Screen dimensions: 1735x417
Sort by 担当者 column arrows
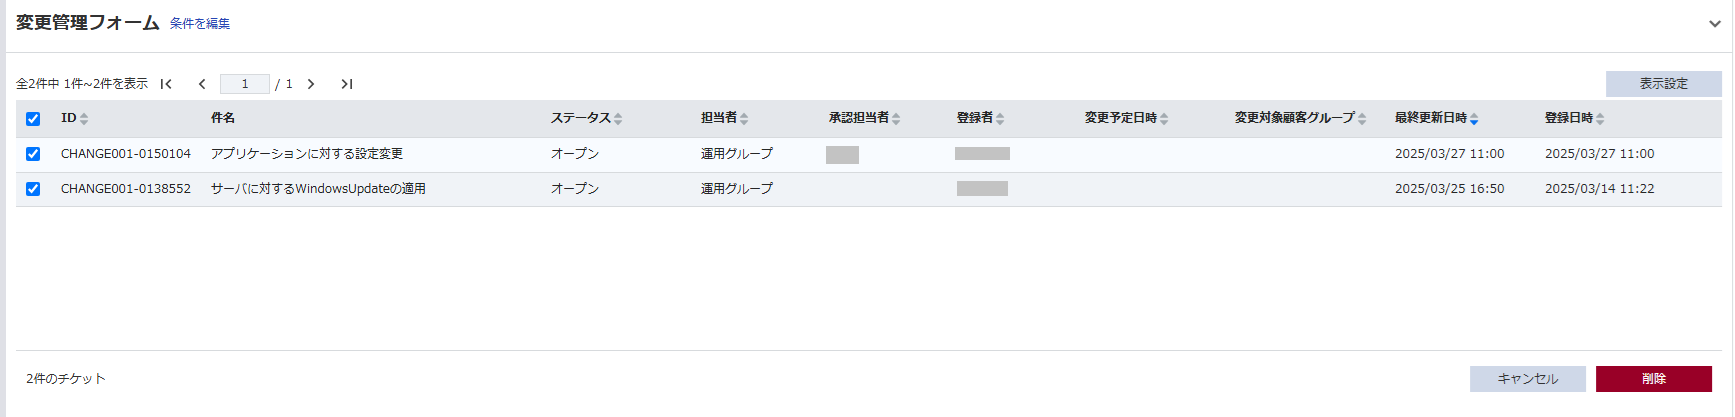[744, 119]
